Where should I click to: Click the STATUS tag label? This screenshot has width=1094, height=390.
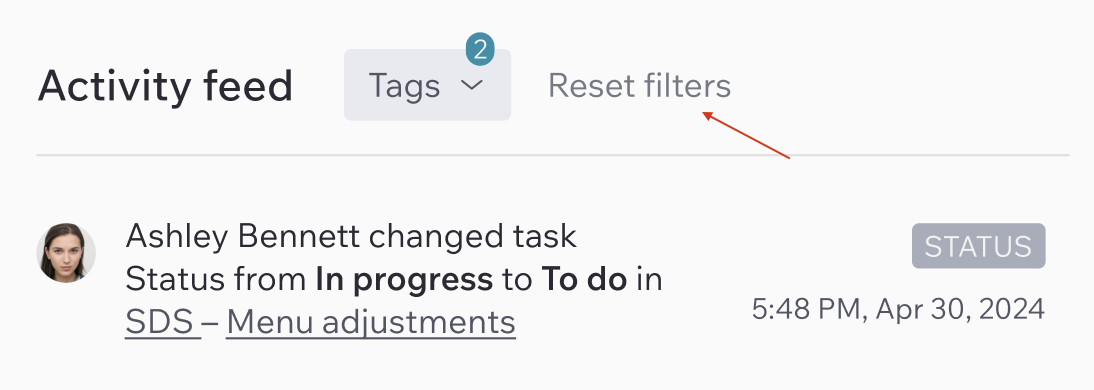(978, 246)
